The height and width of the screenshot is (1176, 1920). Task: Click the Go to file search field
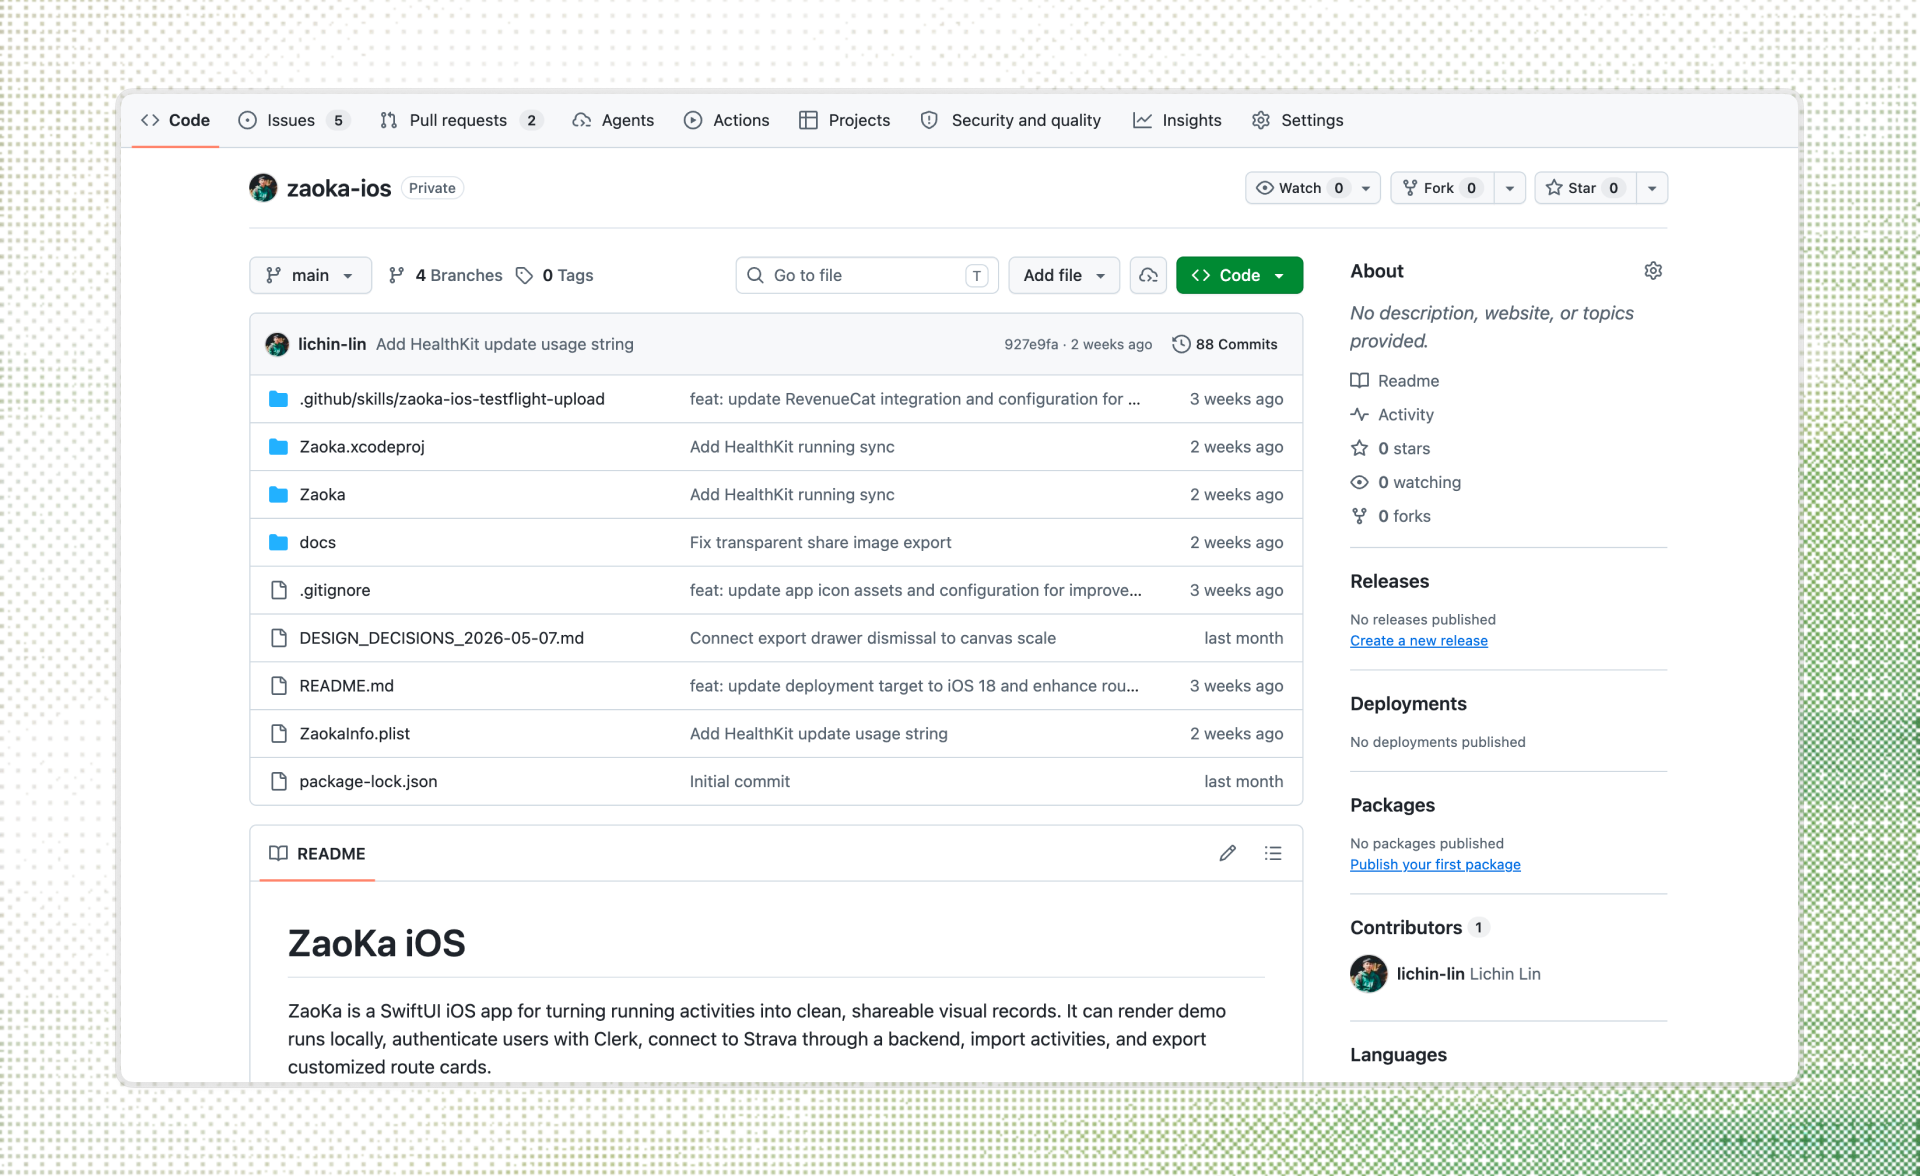[x=867, y=275]
